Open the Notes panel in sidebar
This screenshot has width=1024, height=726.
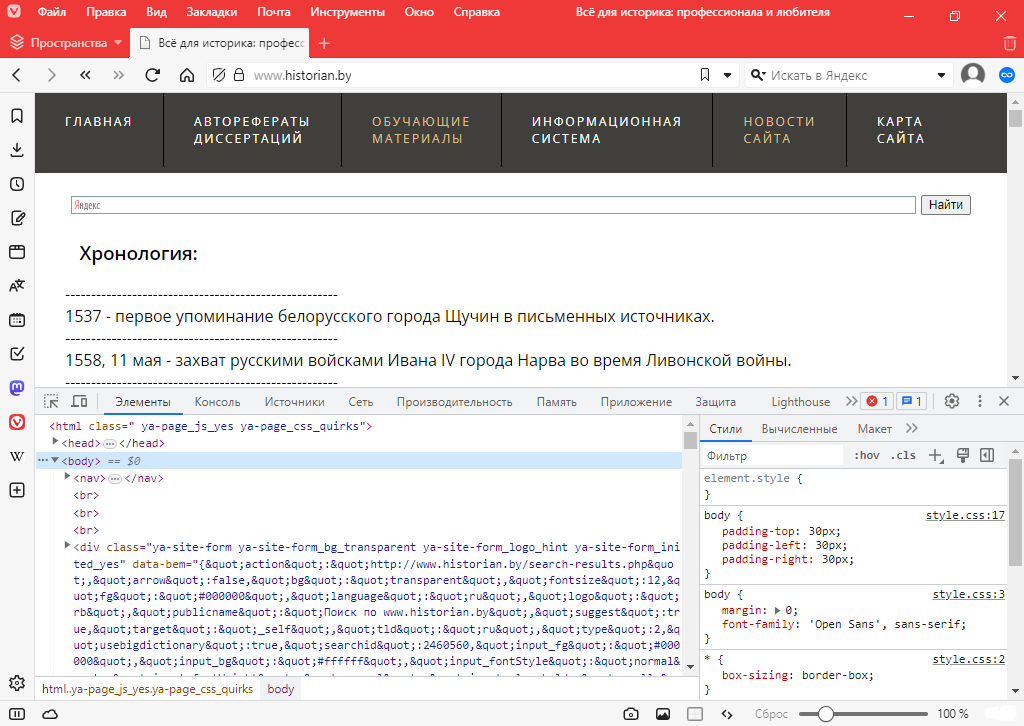point(17,218)
